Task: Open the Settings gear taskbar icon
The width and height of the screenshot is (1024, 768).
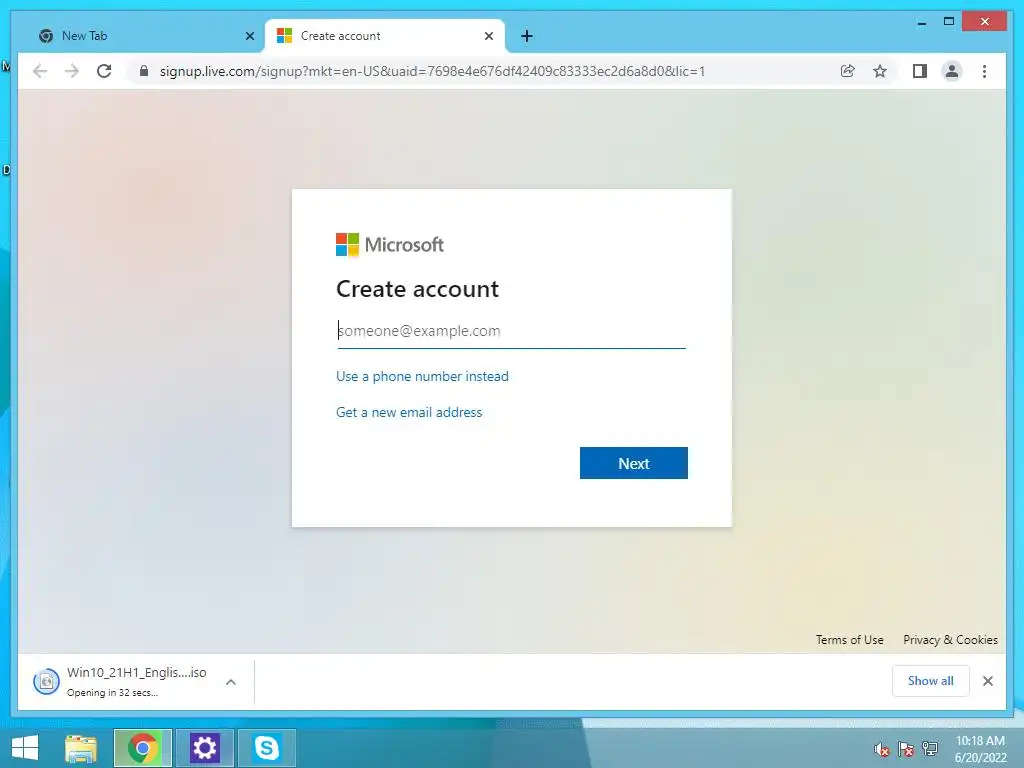Action: click(204, 748)
